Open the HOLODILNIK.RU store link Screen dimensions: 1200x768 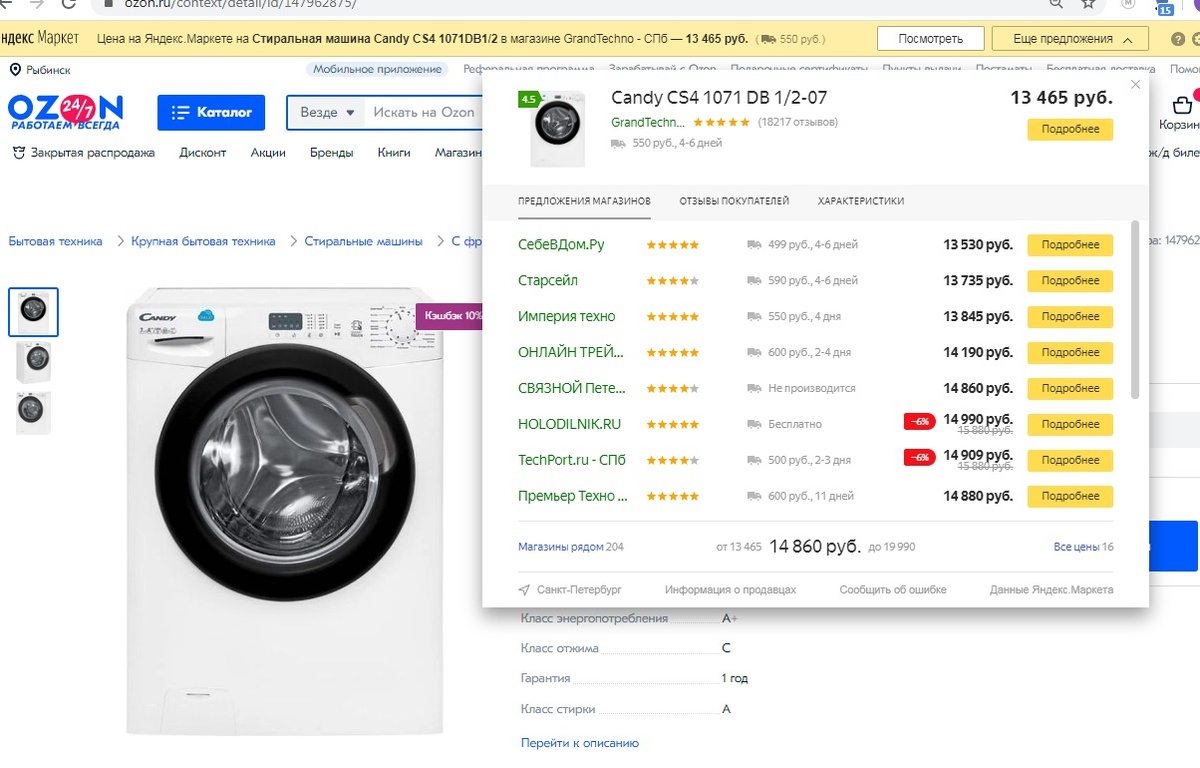569,424
